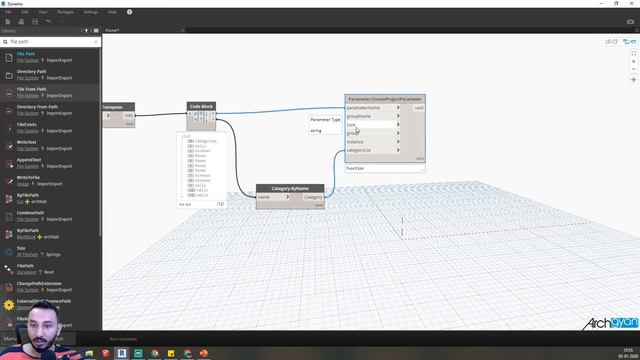This screenshot has width=640, height=360.
Task: Expand parameterName port lacing chevron
Action: point(398,108)
